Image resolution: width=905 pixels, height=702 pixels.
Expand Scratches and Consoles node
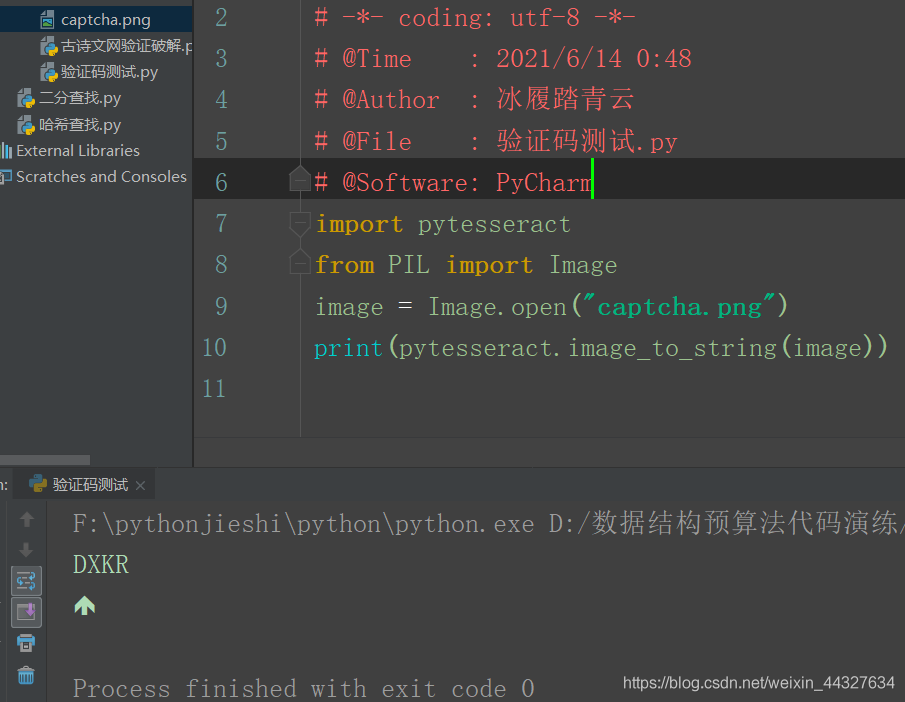(101, 177)
